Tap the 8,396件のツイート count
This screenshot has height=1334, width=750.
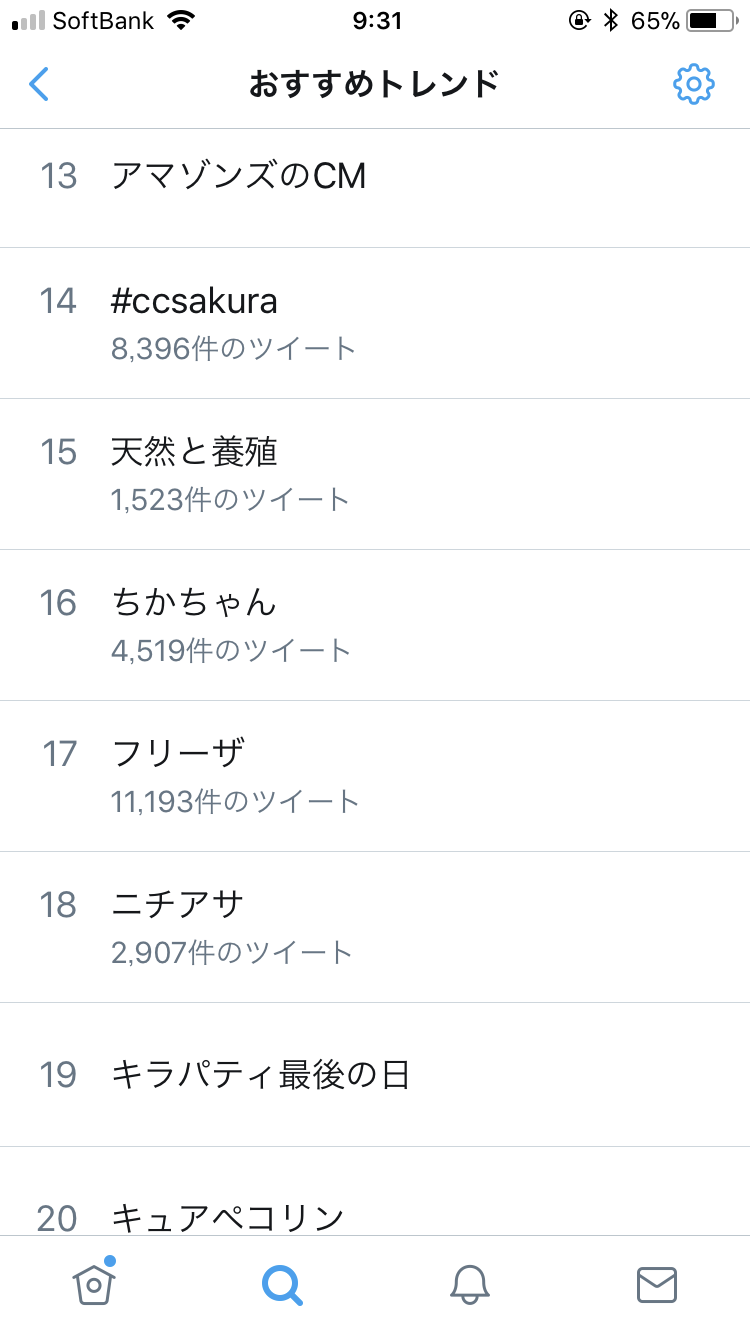234,349
